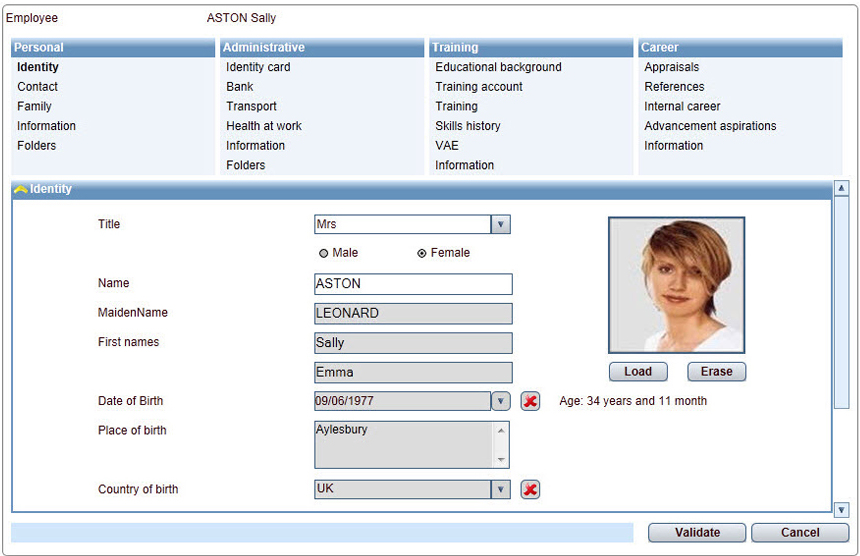The height and width of the screenshot is (556, 860).
Task: Open Educational background
Action: coord(499,67)
